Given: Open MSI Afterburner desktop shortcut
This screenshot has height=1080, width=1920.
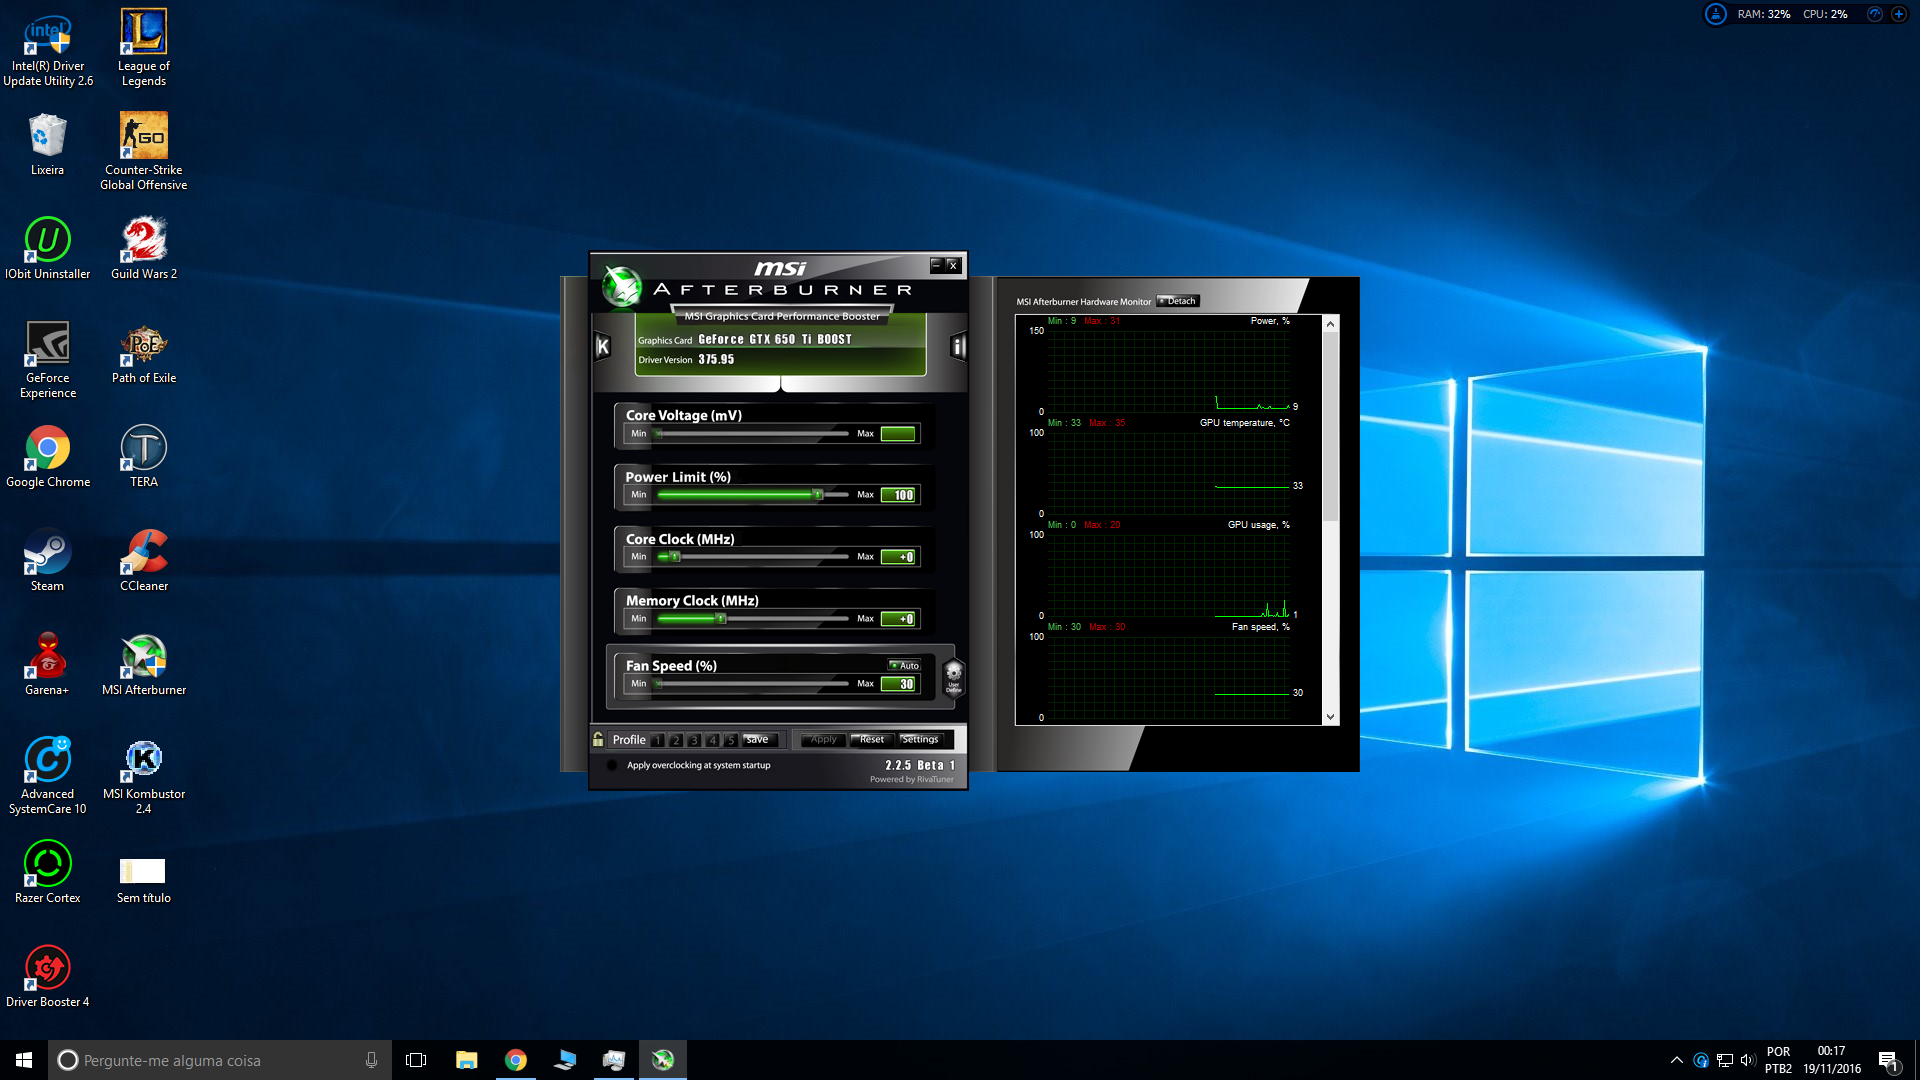Looking at the screenshot, I should pos(144,665).
